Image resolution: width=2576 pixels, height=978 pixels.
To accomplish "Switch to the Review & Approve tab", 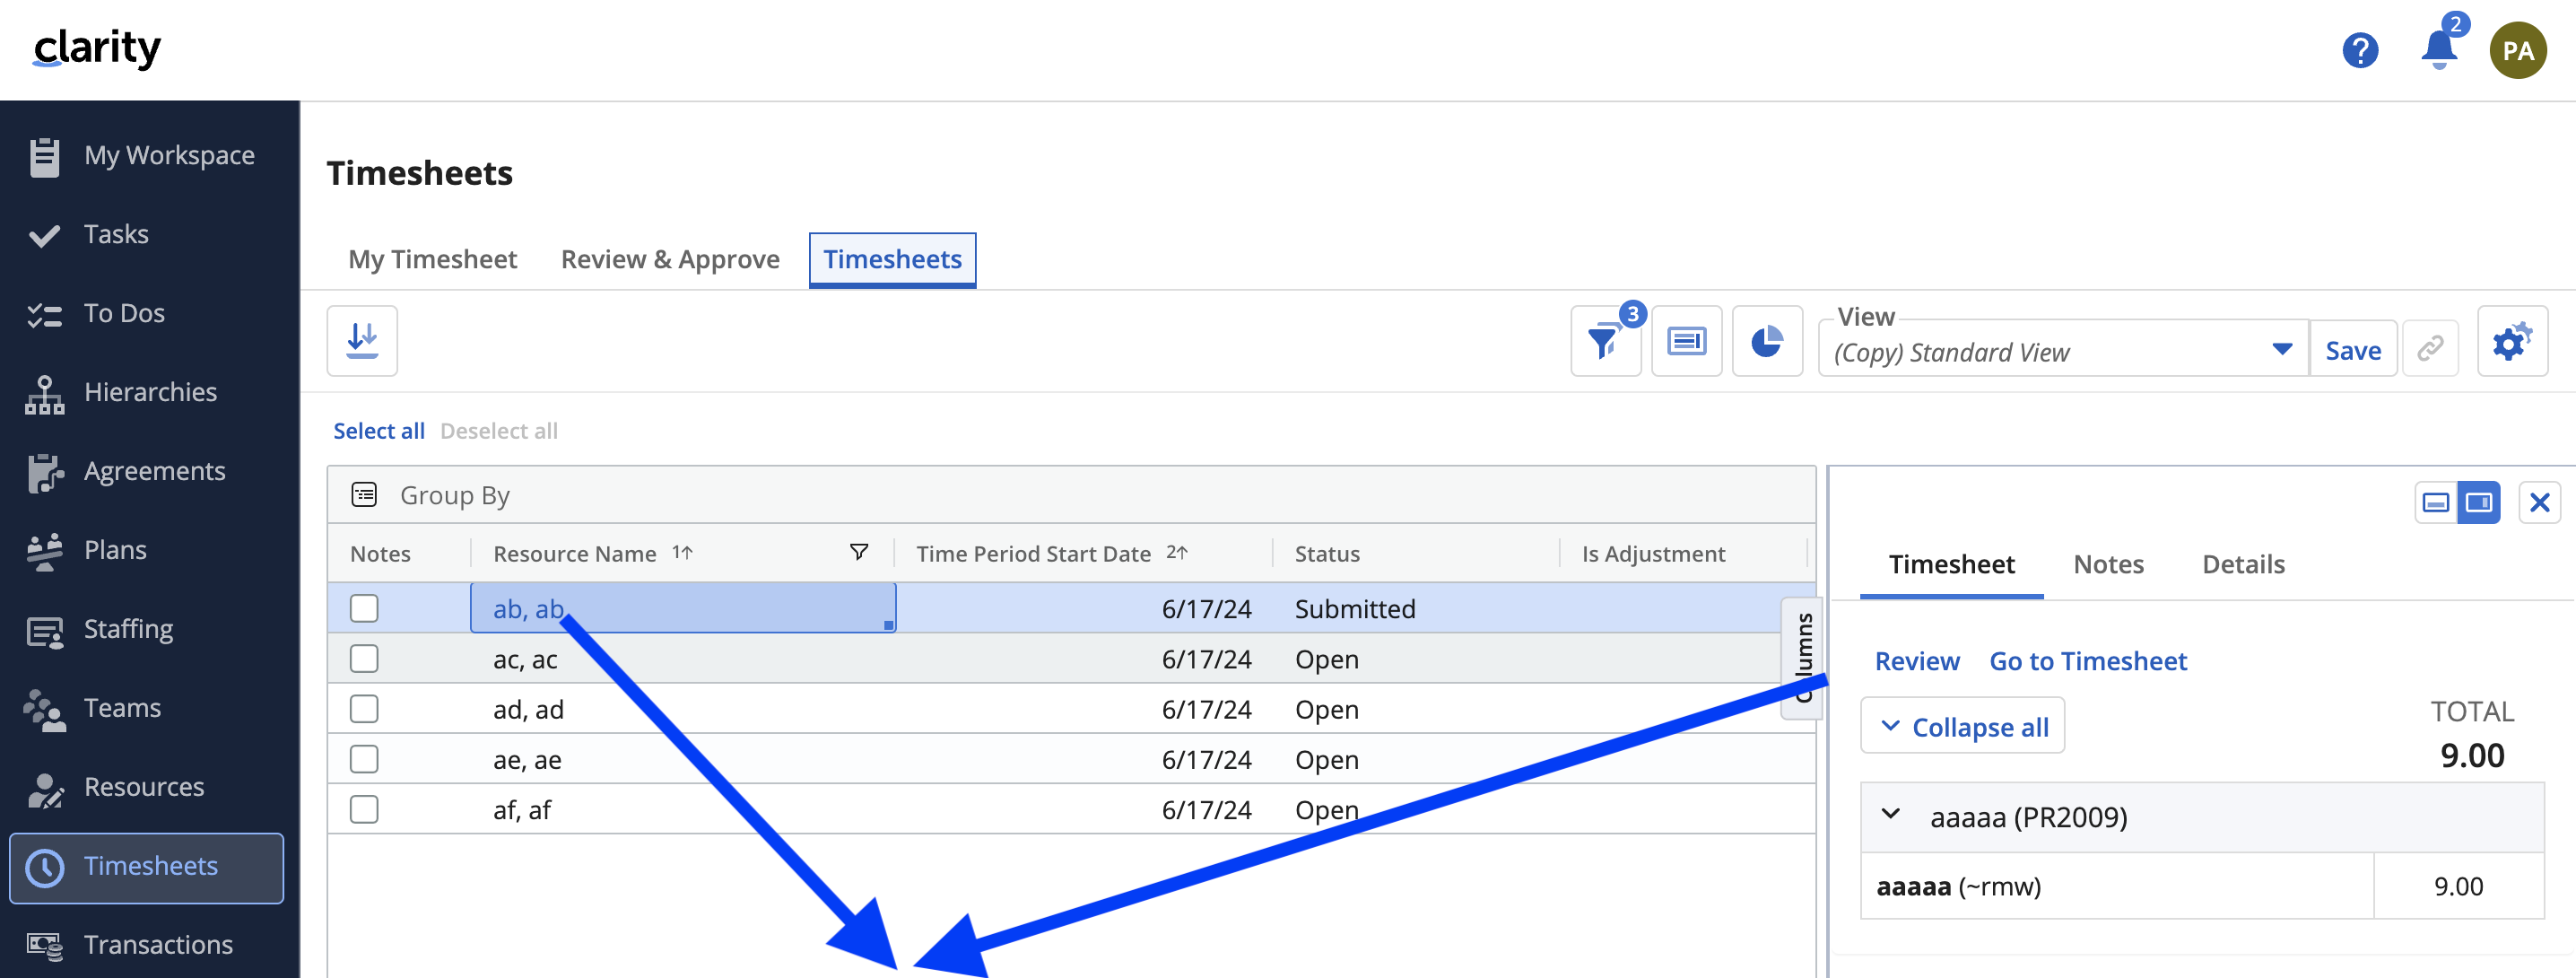I will [670, 259].
